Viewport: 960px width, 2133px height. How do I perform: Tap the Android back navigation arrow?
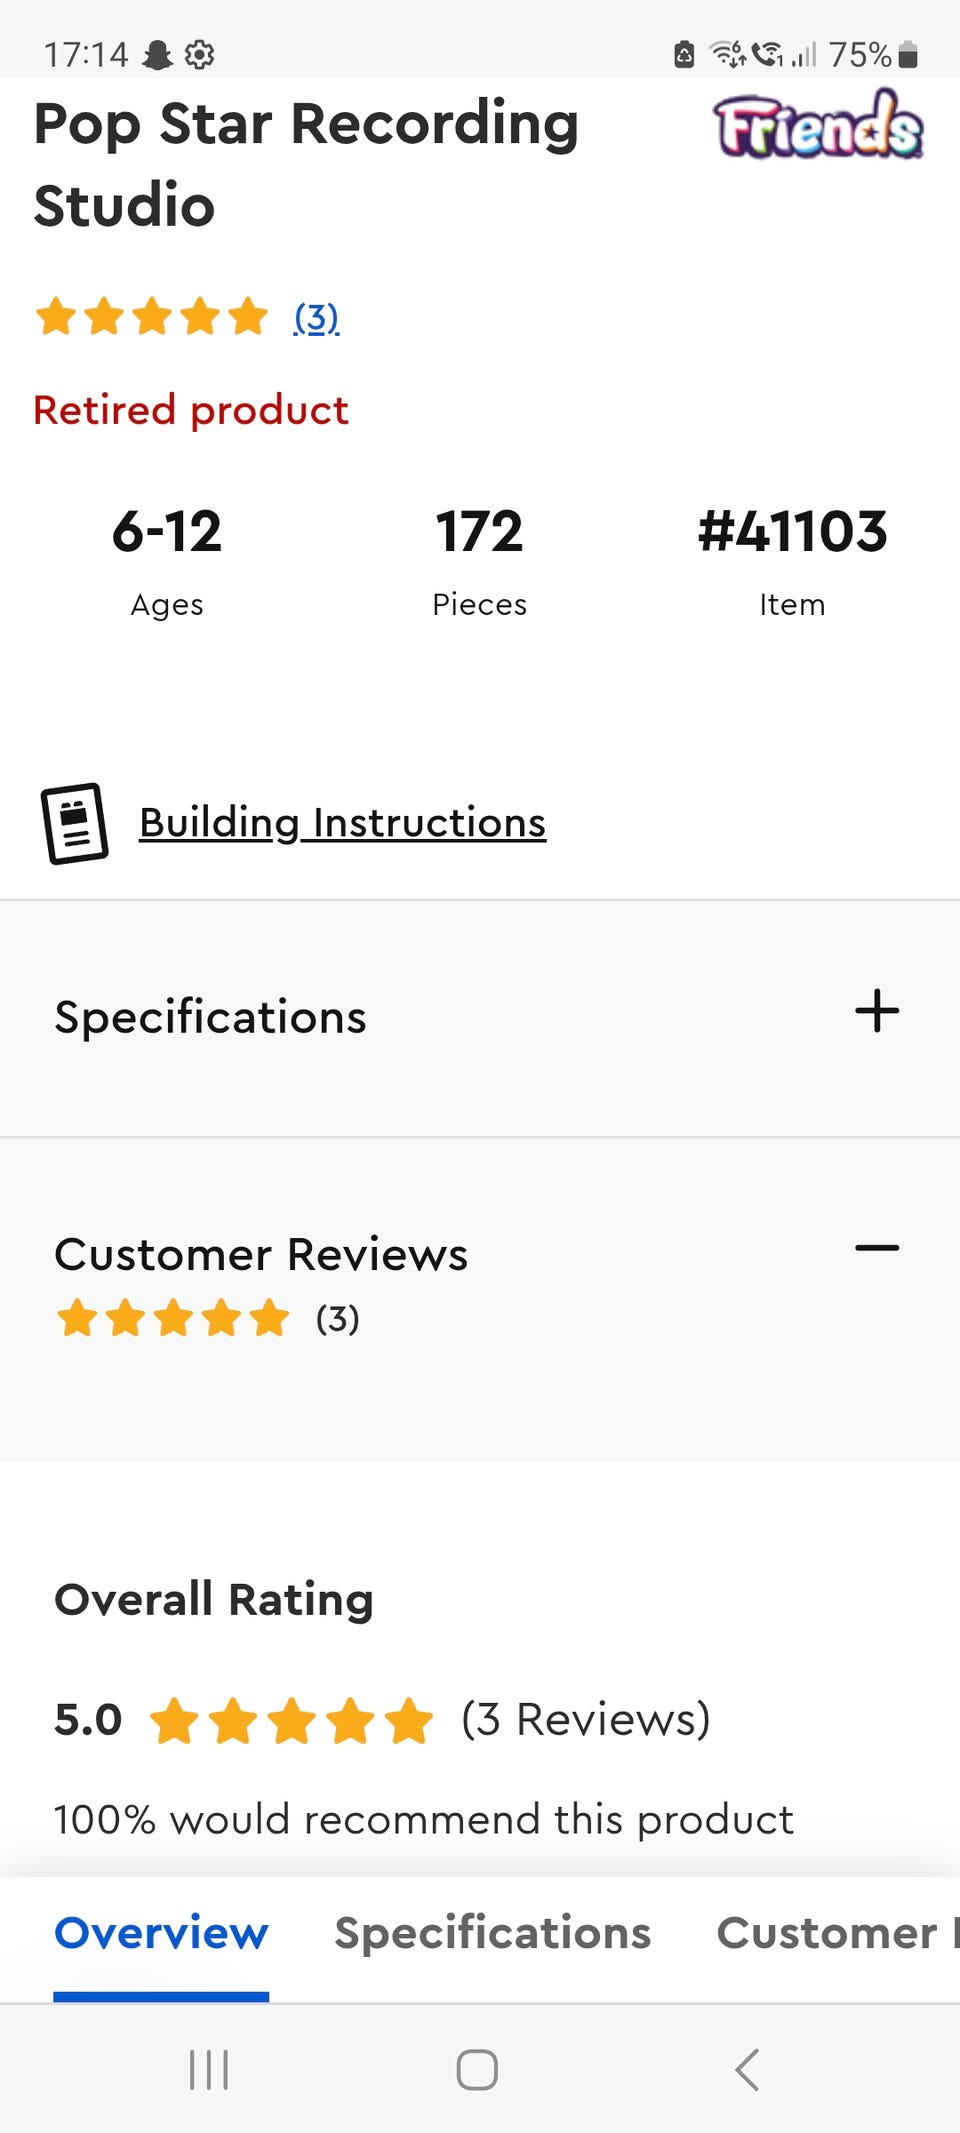(747, 2069)
